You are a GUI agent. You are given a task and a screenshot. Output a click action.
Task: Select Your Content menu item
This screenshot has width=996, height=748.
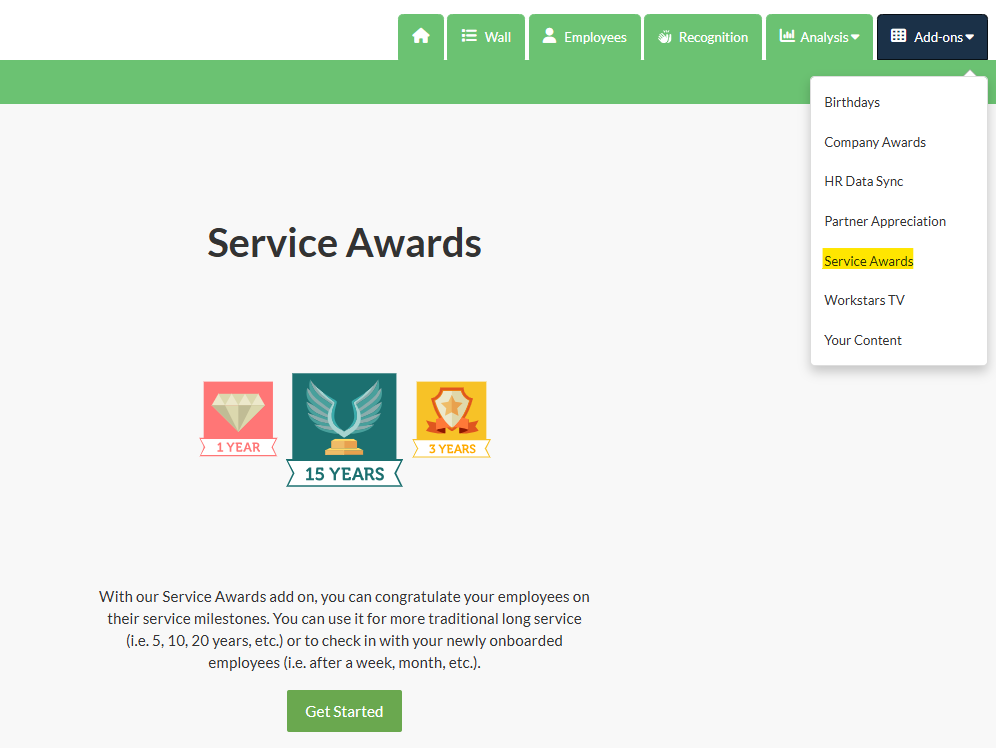click(x=863, y=340)
